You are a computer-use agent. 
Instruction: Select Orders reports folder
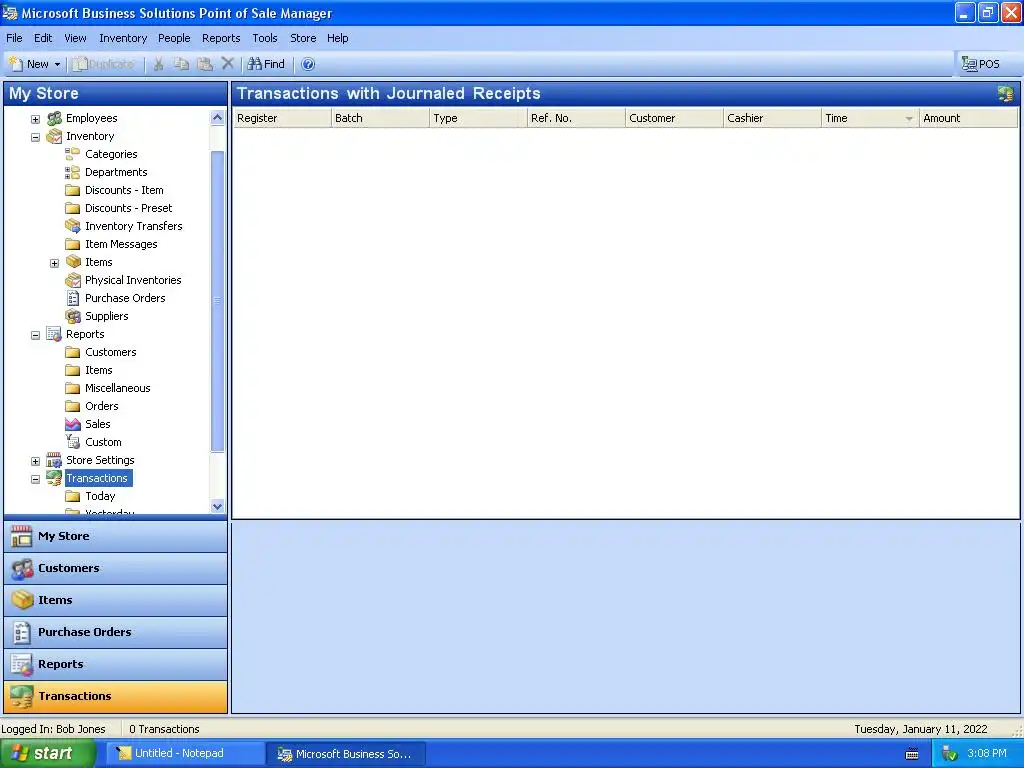[102, 406]
